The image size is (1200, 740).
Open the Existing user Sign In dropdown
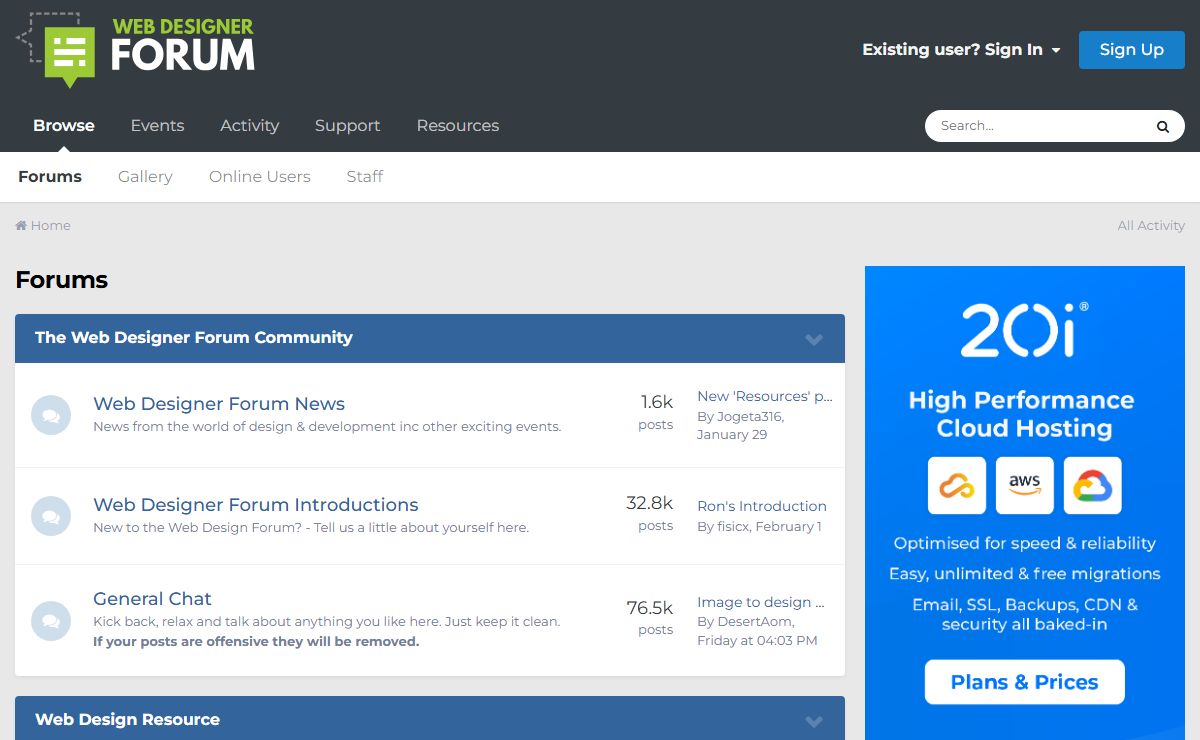pos(960,50)
